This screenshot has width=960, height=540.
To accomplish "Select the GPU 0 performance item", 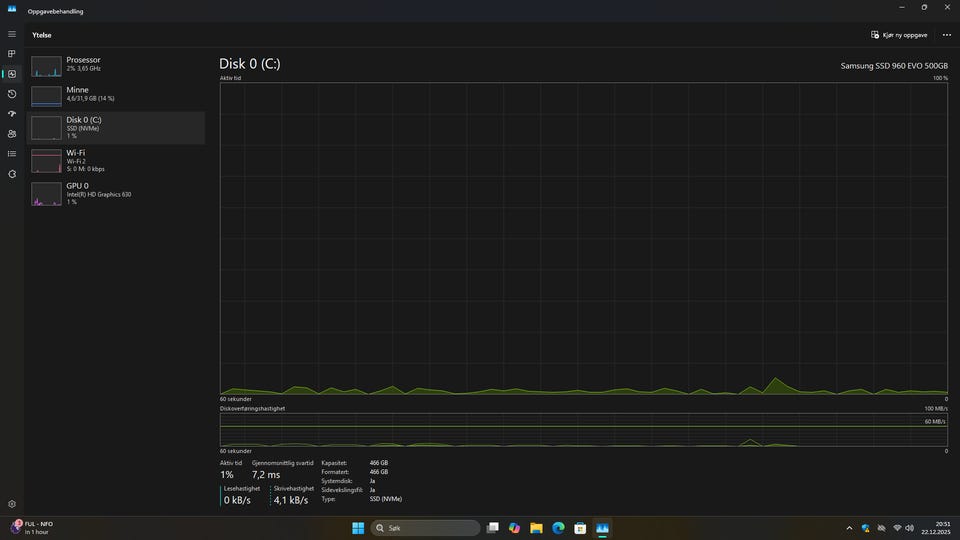I will pyautogui.click(x=116, y=193).
